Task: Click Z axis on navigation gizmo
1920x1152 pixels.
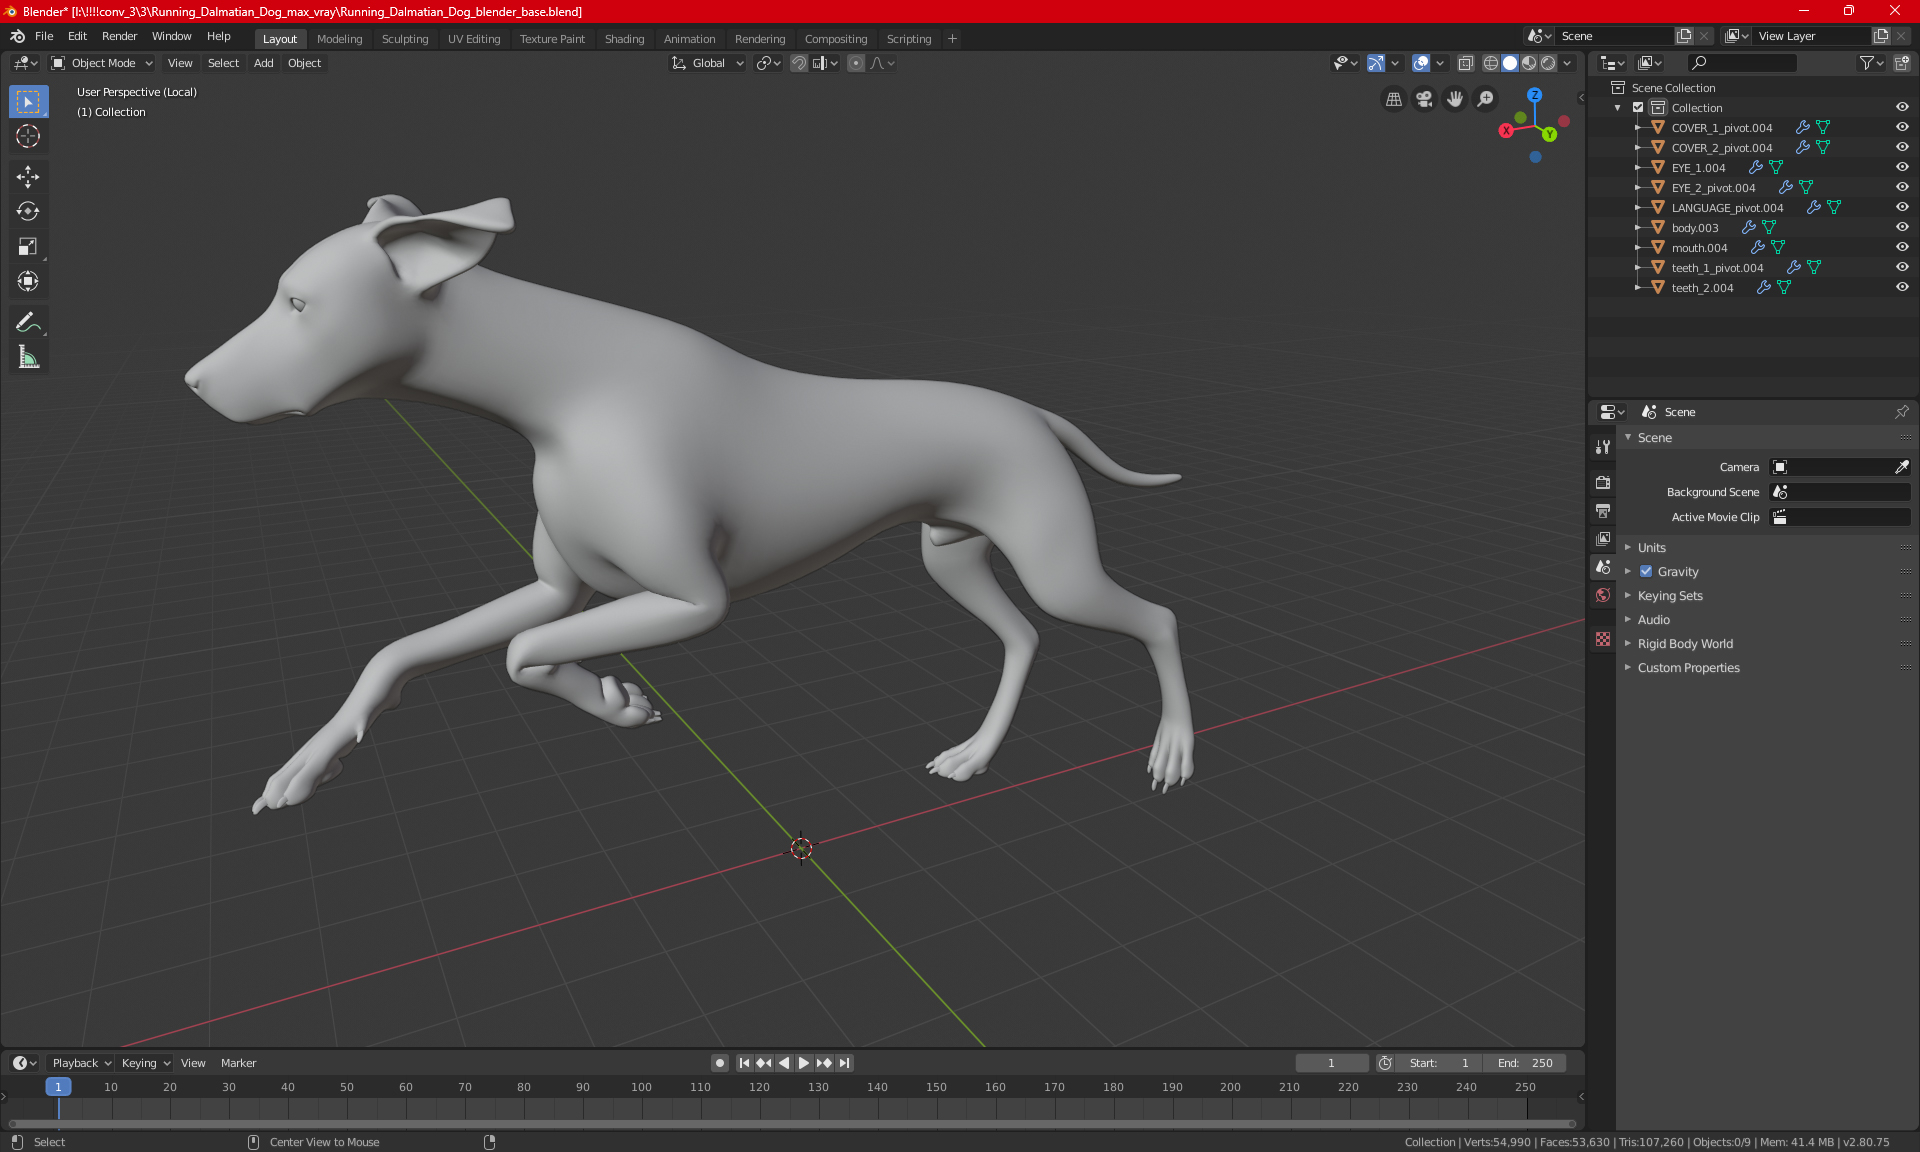Action: (1534, 95)
